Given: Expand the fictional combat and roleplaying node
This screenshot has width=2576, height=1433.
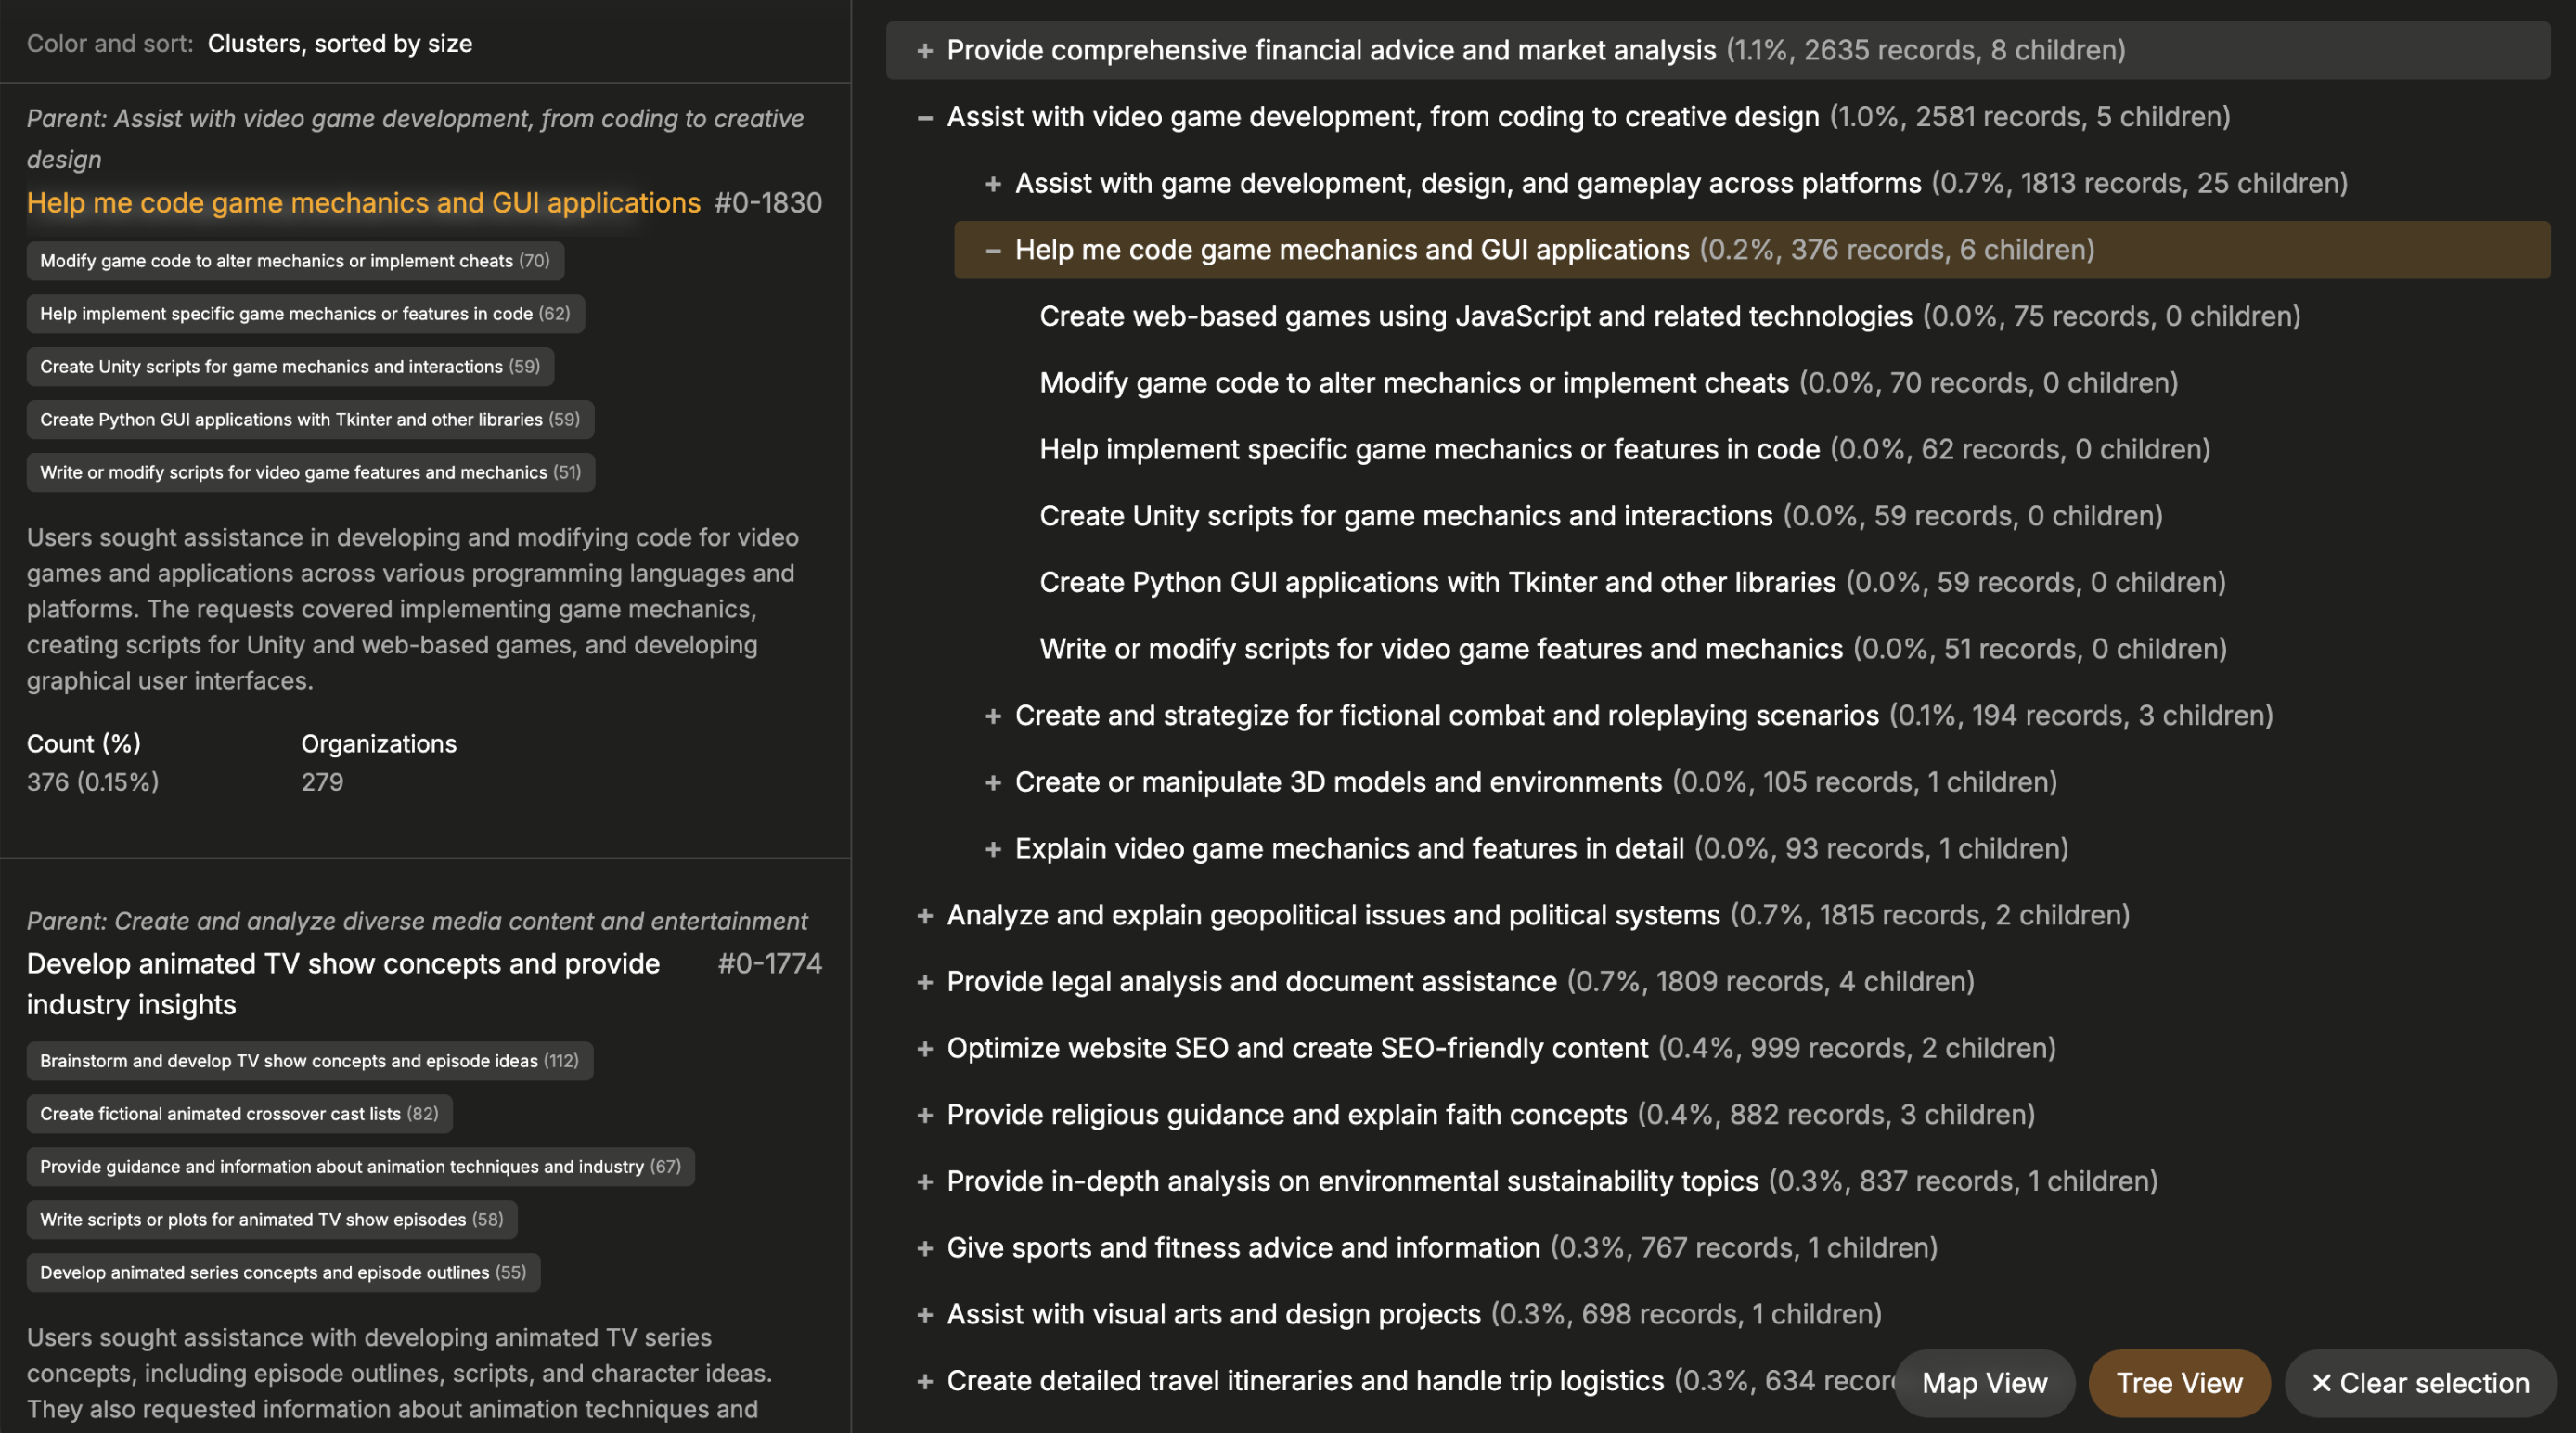Looking at the screenshot, I should [993, 716].
